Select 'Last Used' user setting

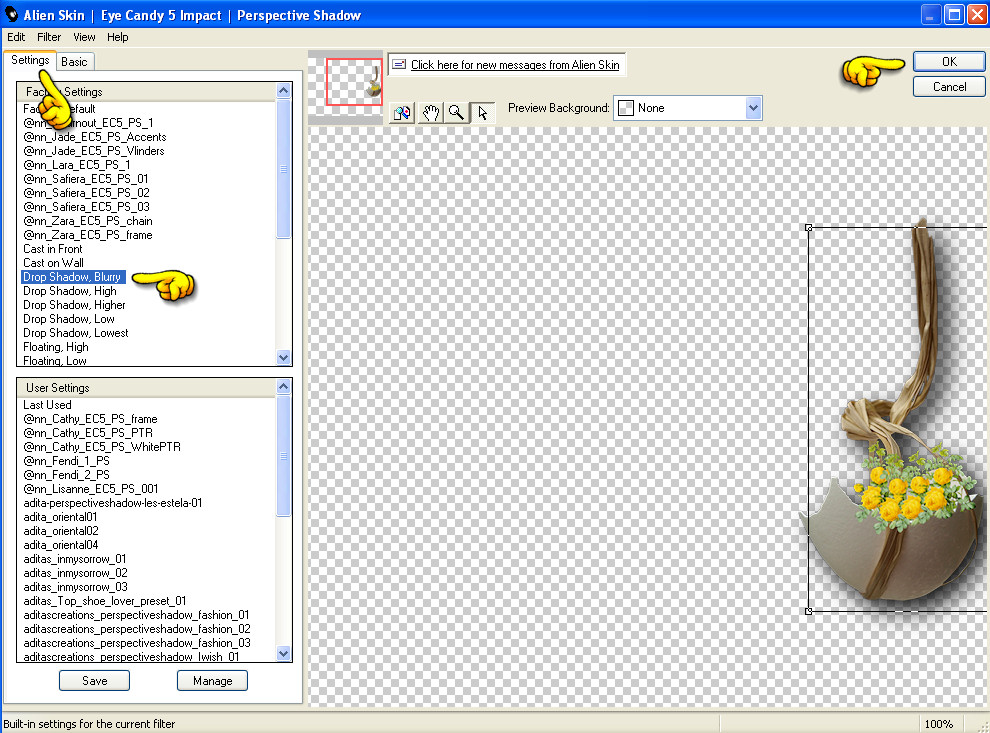point(47,405)
